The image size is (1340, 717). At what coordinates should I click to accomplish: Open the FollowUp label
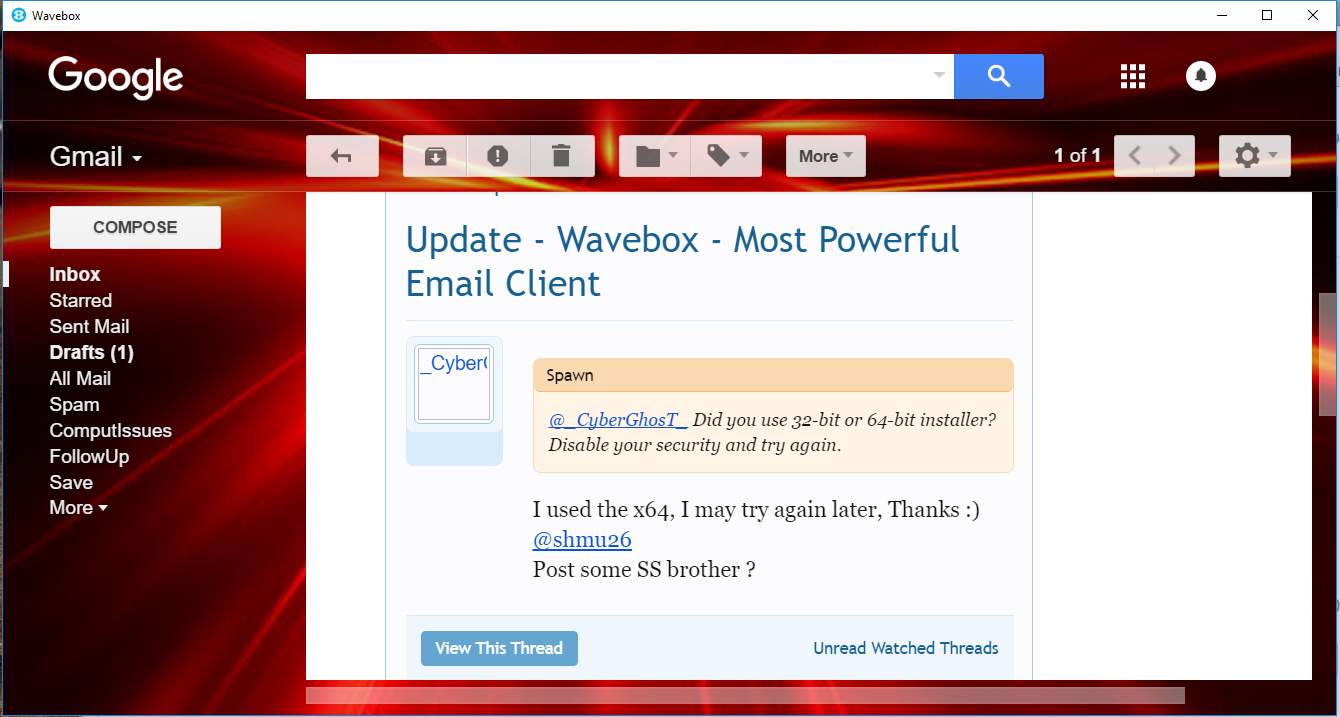click(89, 456)
